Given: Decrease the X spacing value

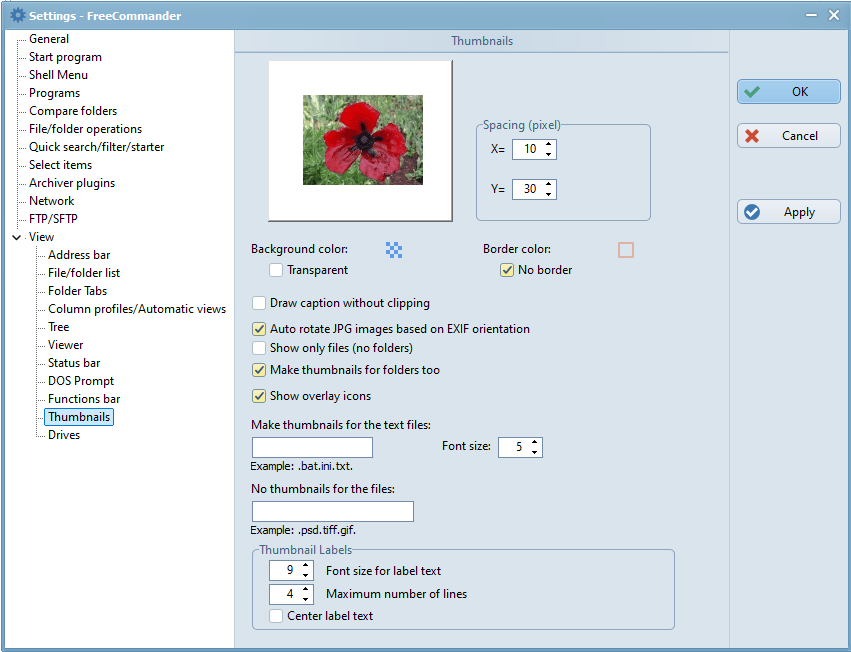Looking at the screenshot, I should coord(549,154).
